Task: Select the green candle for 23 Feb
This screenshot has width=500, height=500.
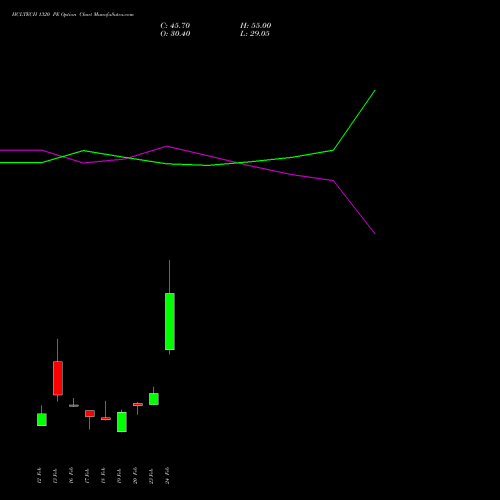Action: tap(154, 399)
